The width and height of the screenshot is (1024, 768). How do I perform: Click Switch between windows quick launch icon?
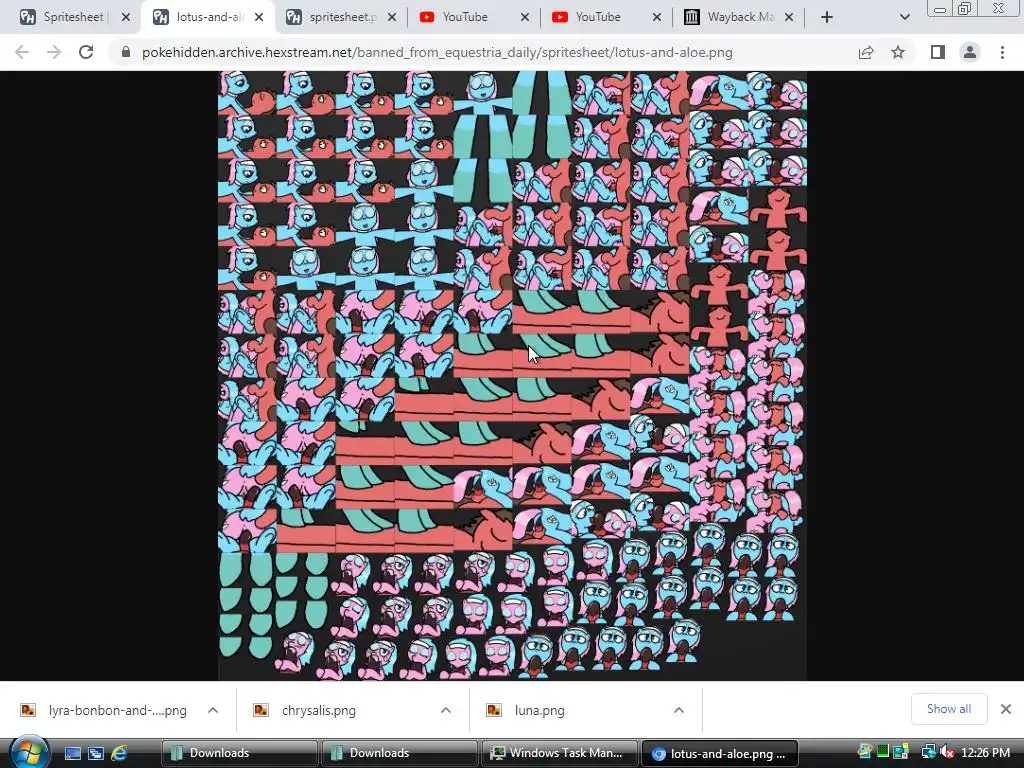96,753
